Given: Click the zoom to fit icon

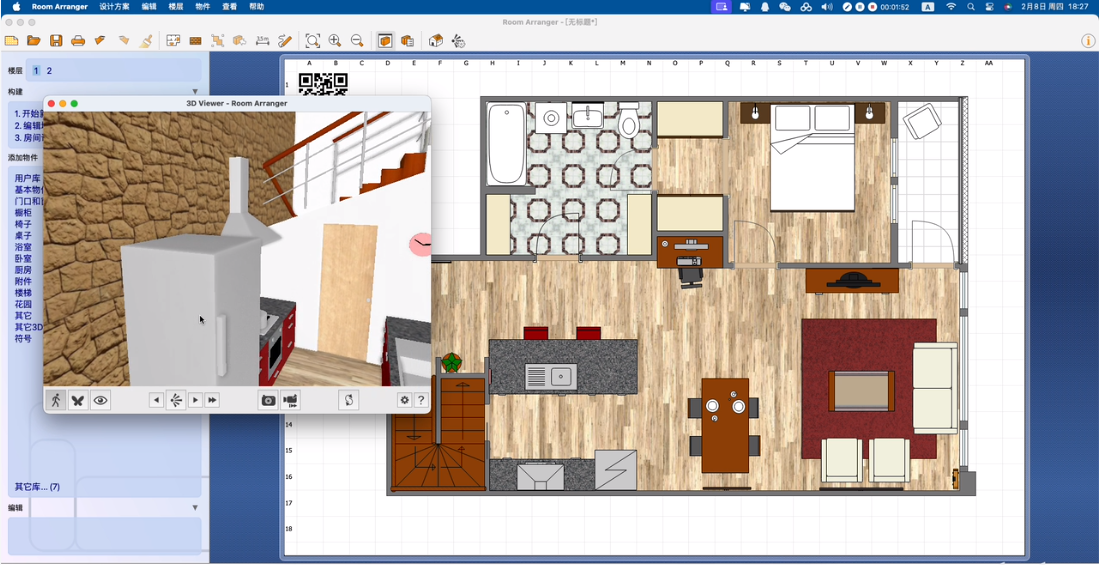Looking at the screenshot, I should coord(313,41).
